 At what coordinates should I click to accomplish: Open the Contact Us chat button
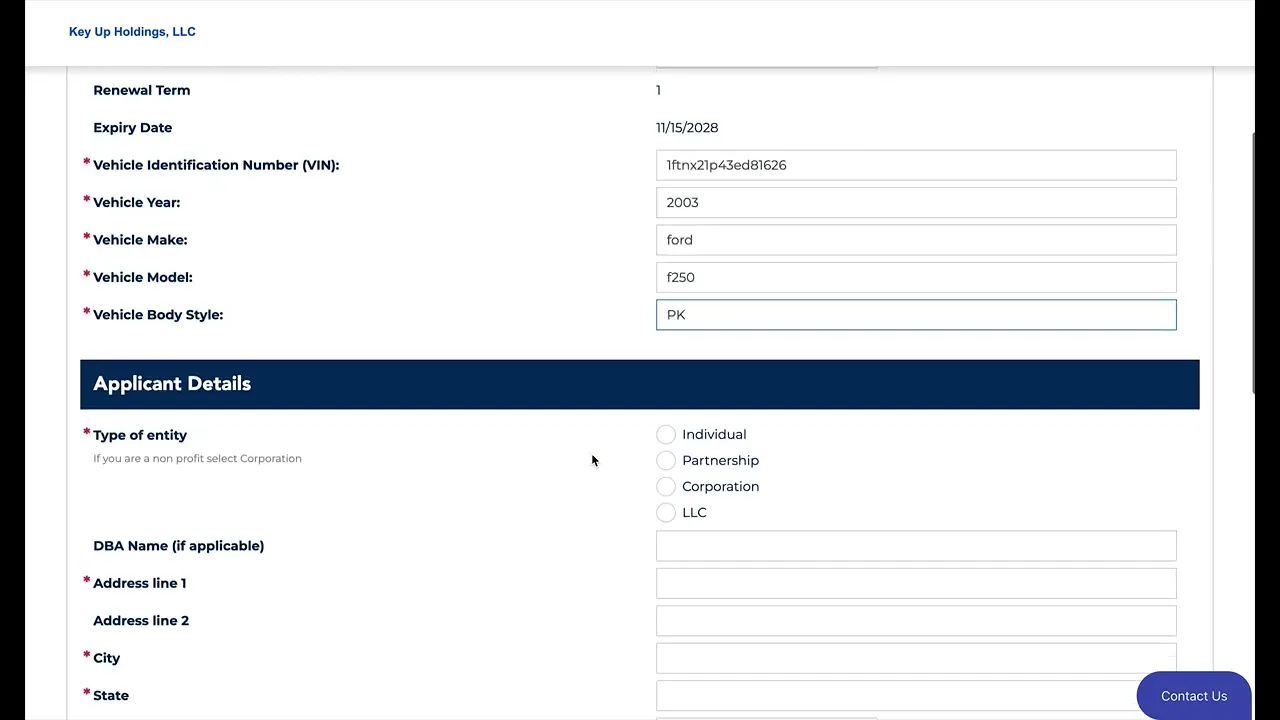point(1194,696)
